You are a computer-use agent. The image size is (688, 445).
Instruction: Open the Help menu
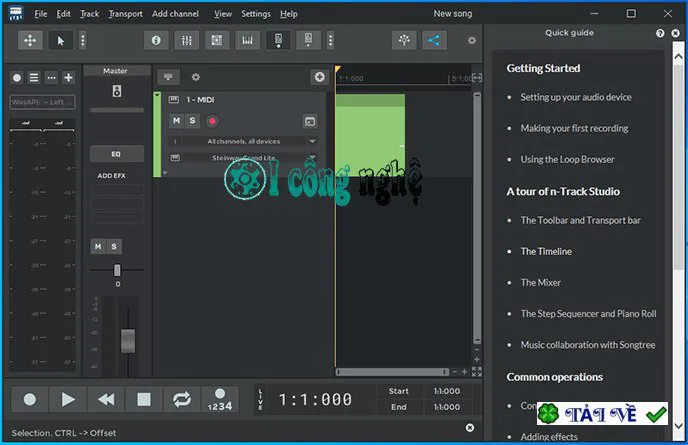[x=289, y=14]
